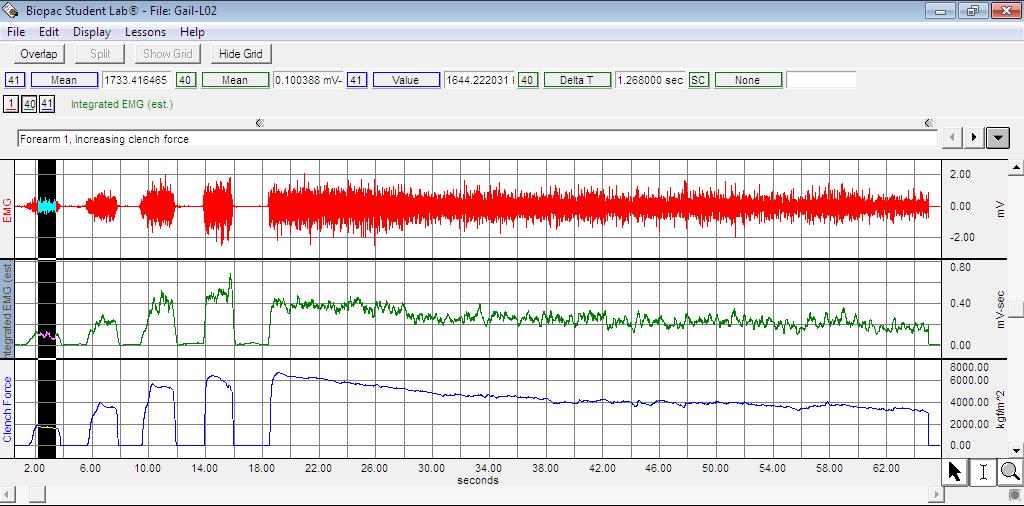Open the File menu
1024x506 pixels.
point(16,32)
